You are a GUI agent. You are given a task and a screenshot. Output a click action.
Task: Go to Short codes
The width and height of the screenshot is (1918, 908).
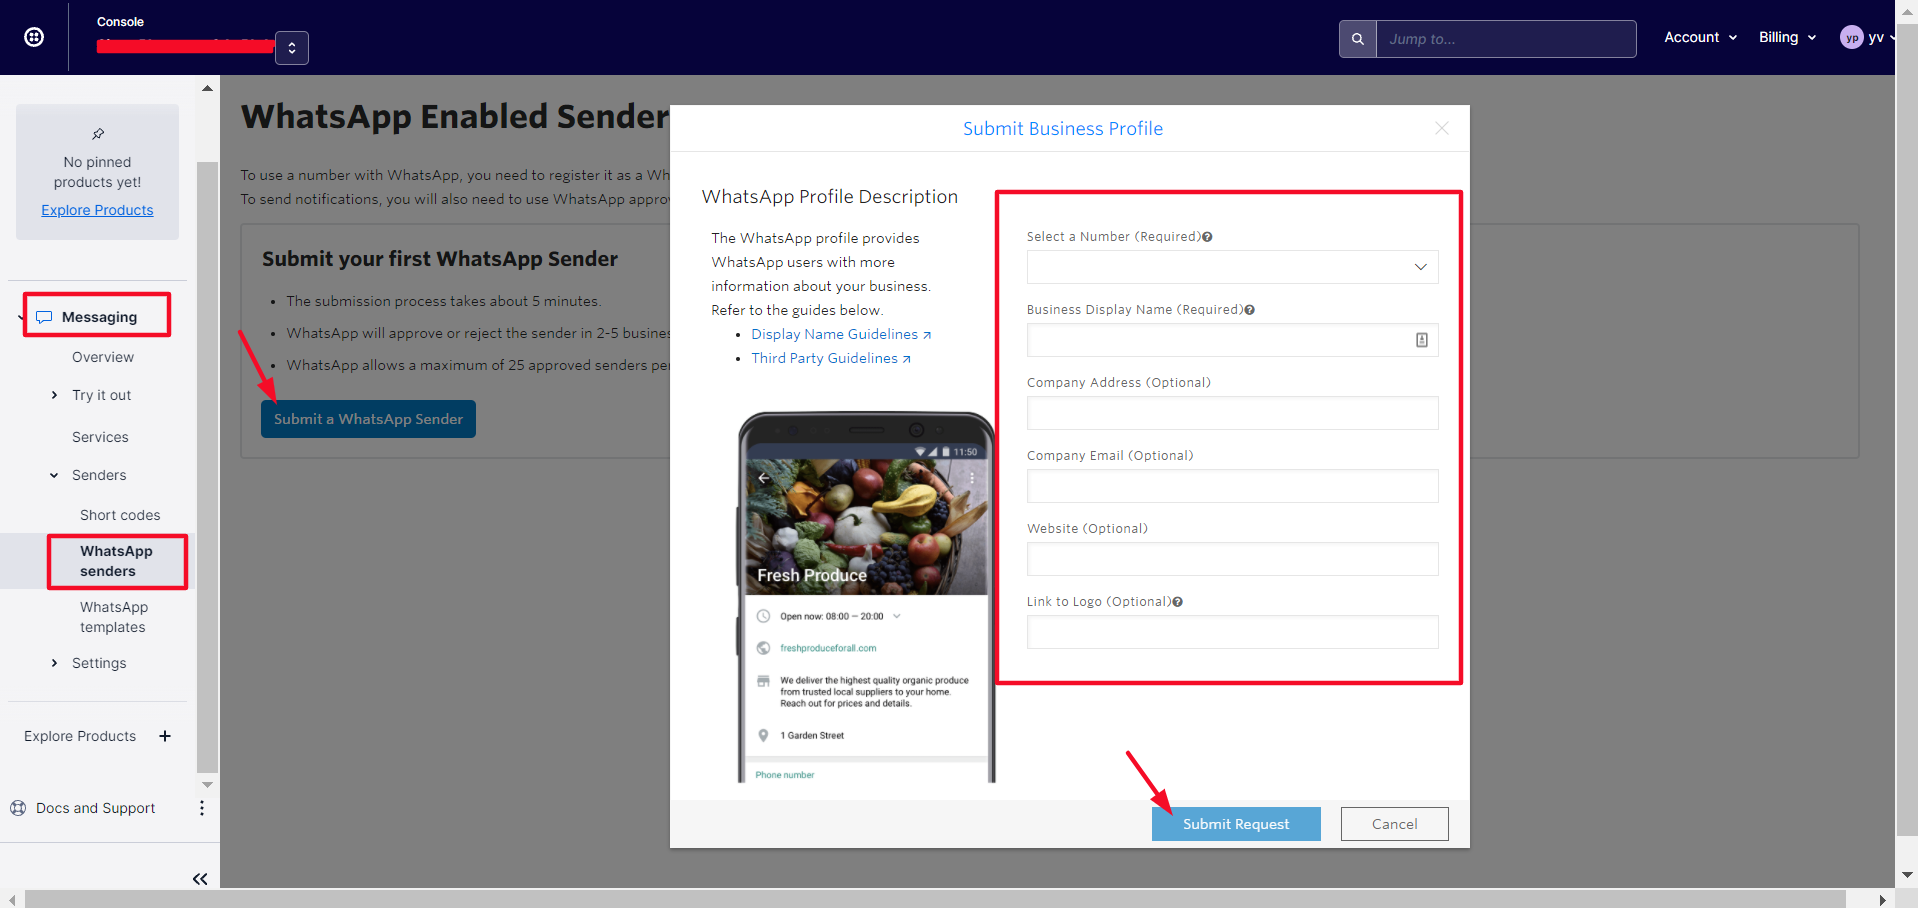click(120, 515)
